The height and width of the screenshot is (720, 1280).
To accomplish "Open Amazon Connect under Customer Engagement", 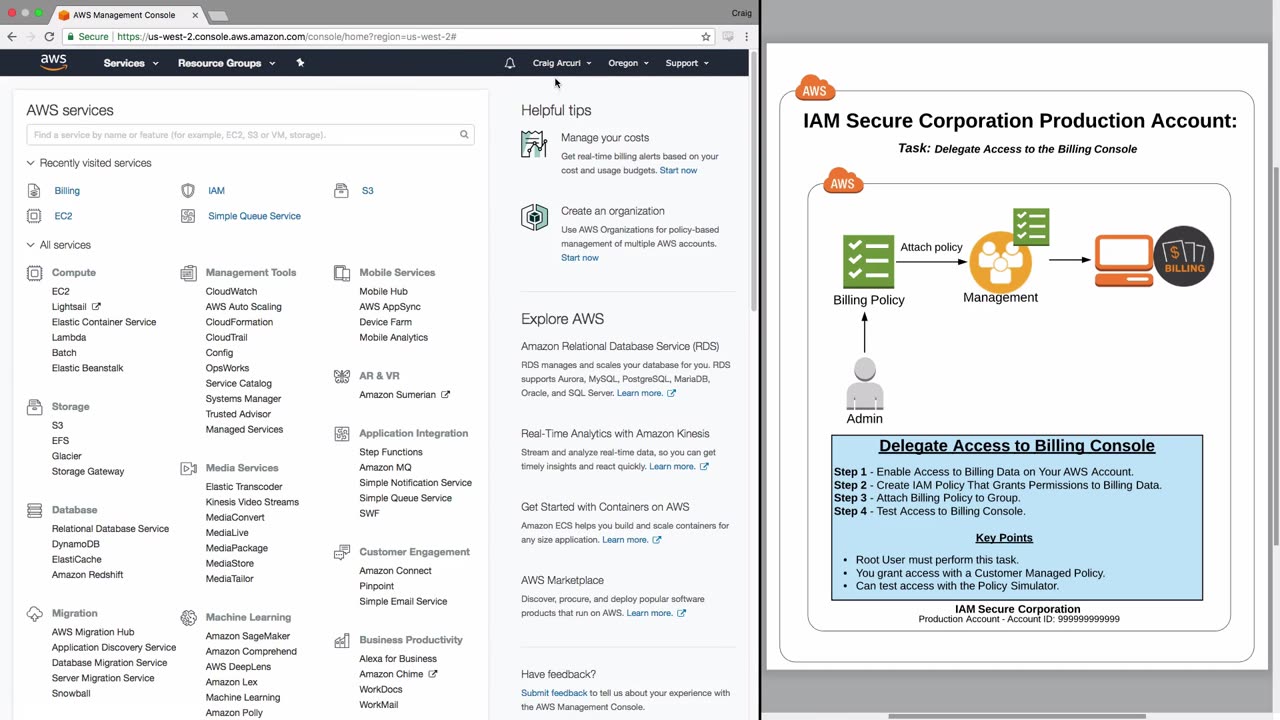I will 396,570.
